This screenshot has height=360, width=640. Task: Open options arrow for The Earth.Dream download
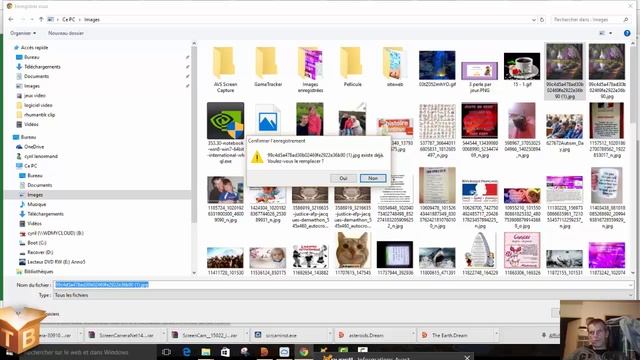click(x=496, y=335)
